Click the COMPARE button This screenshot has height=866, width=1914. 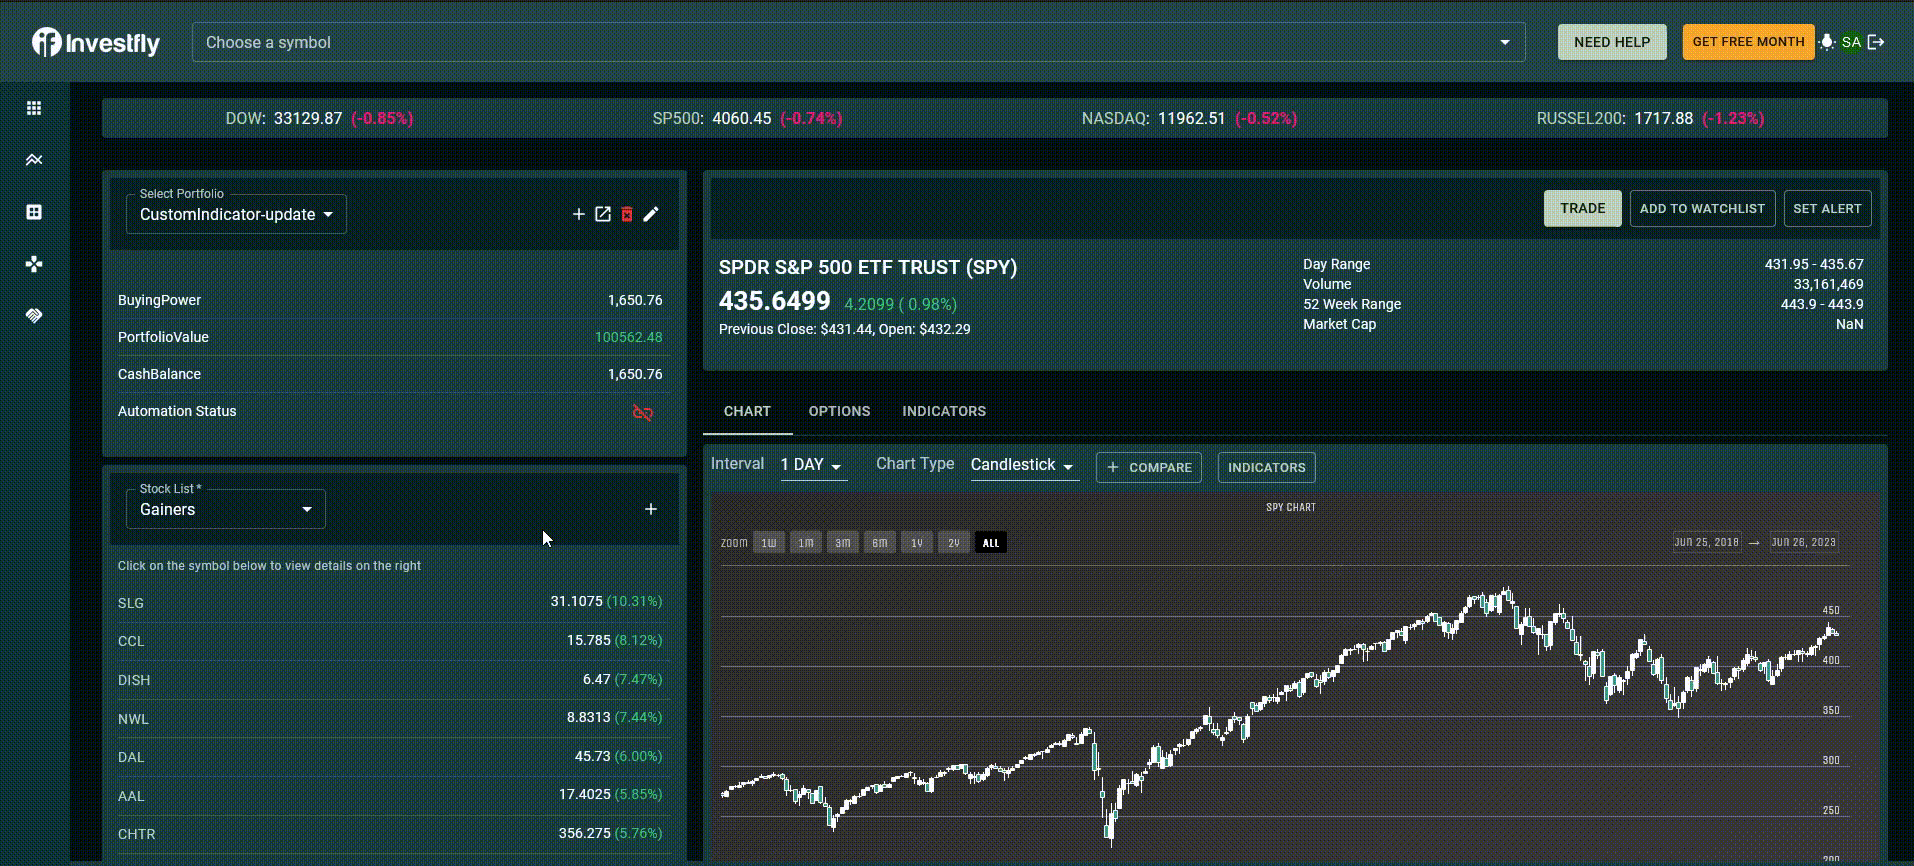point(1149,467)
